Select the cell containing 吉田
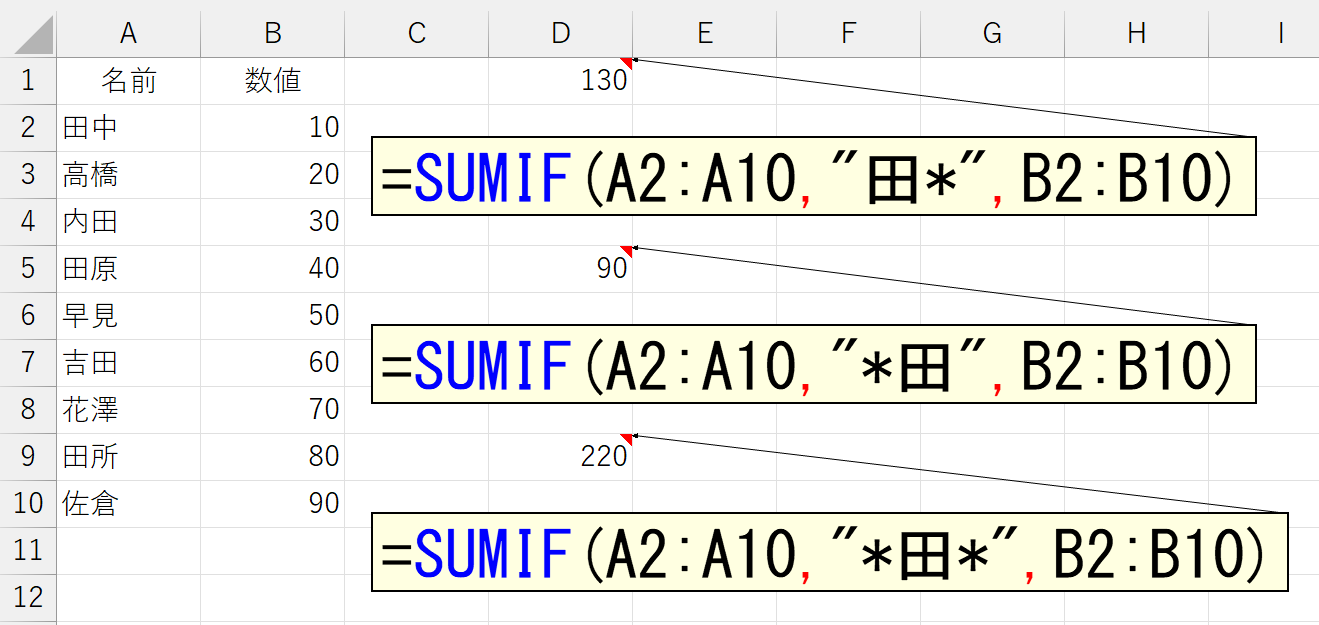The image size is (1319, 625). (128, 363)
